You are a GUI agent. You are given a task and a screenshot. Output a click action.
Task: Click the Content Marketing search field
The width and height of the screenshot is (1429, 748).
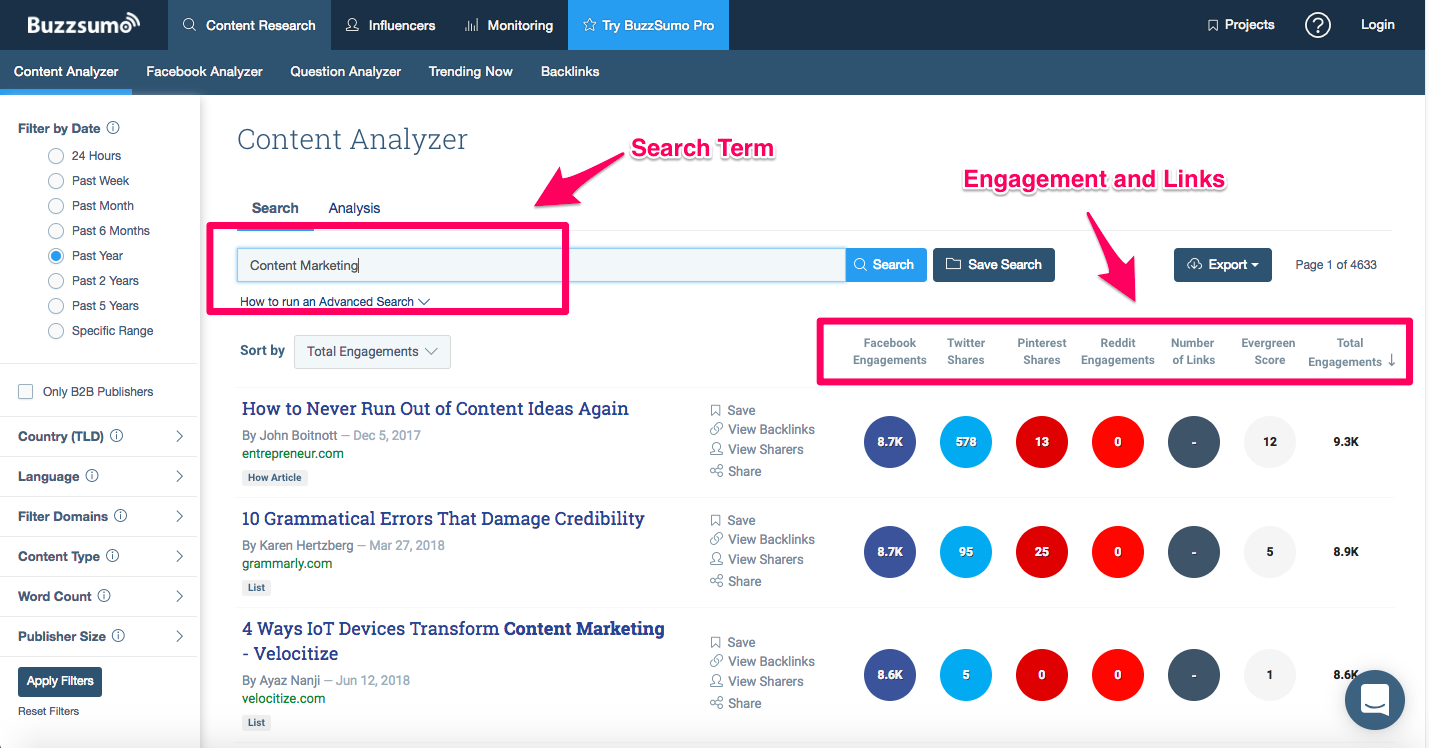(x=541, y=265)
